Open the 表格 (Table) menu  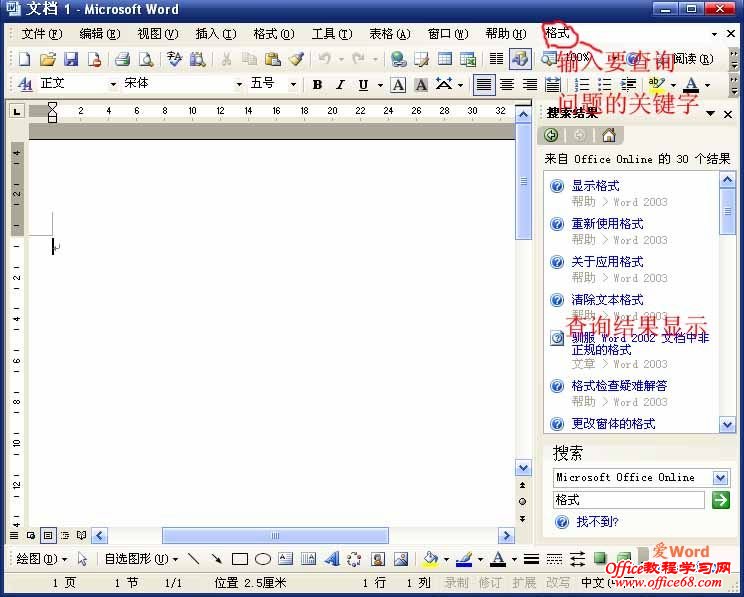389,34
